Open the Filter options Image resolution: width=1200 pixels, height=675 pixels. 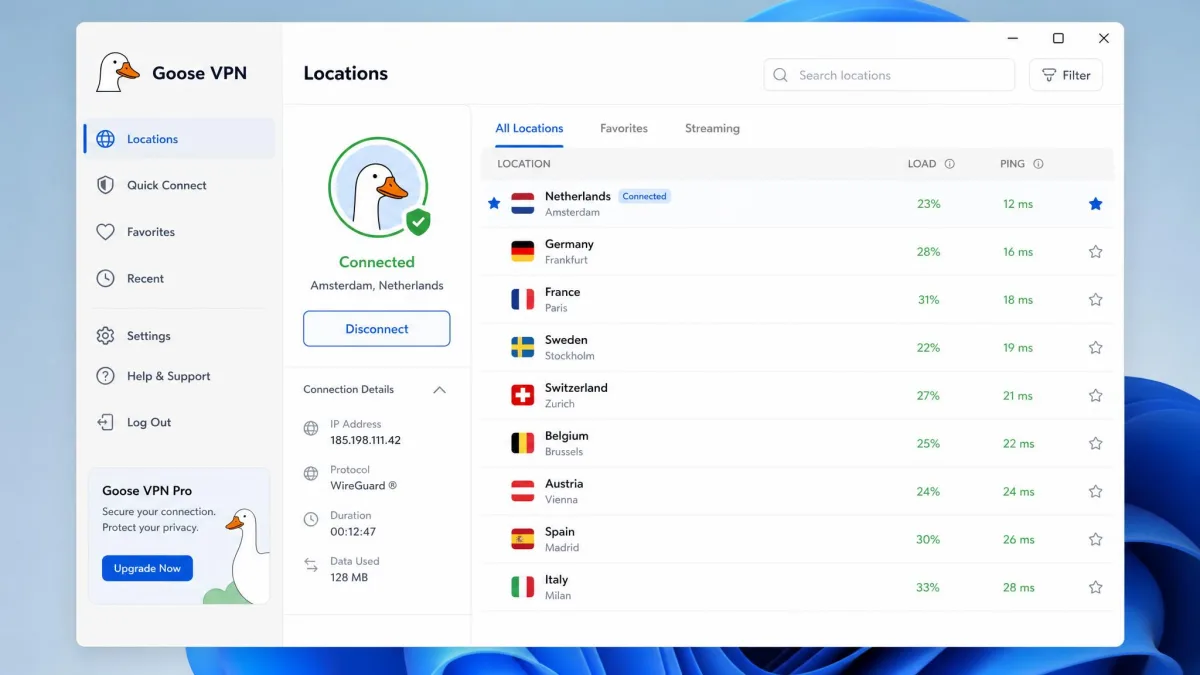(1066, 75)
